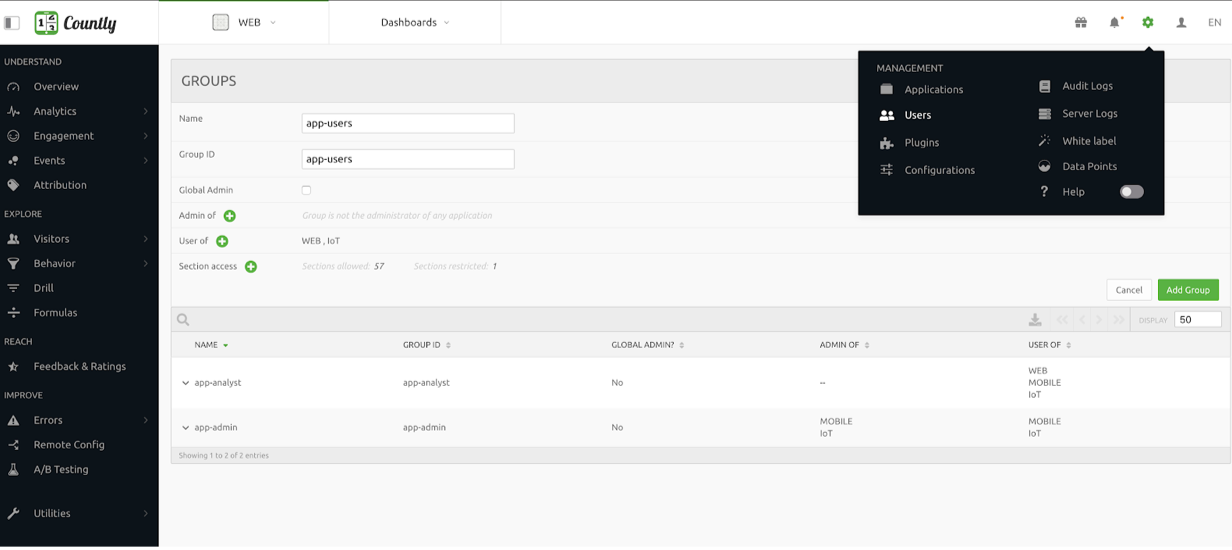
Task: Add application with the 'Admin of' plus icon
Action: 230,216
